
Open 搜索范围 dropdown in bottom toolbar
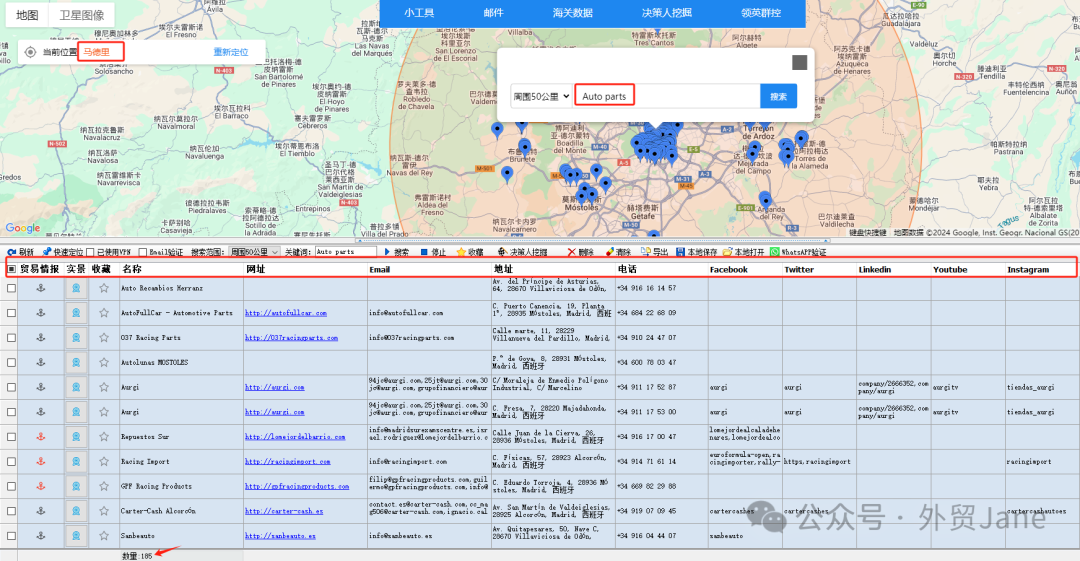coord(254,252)
